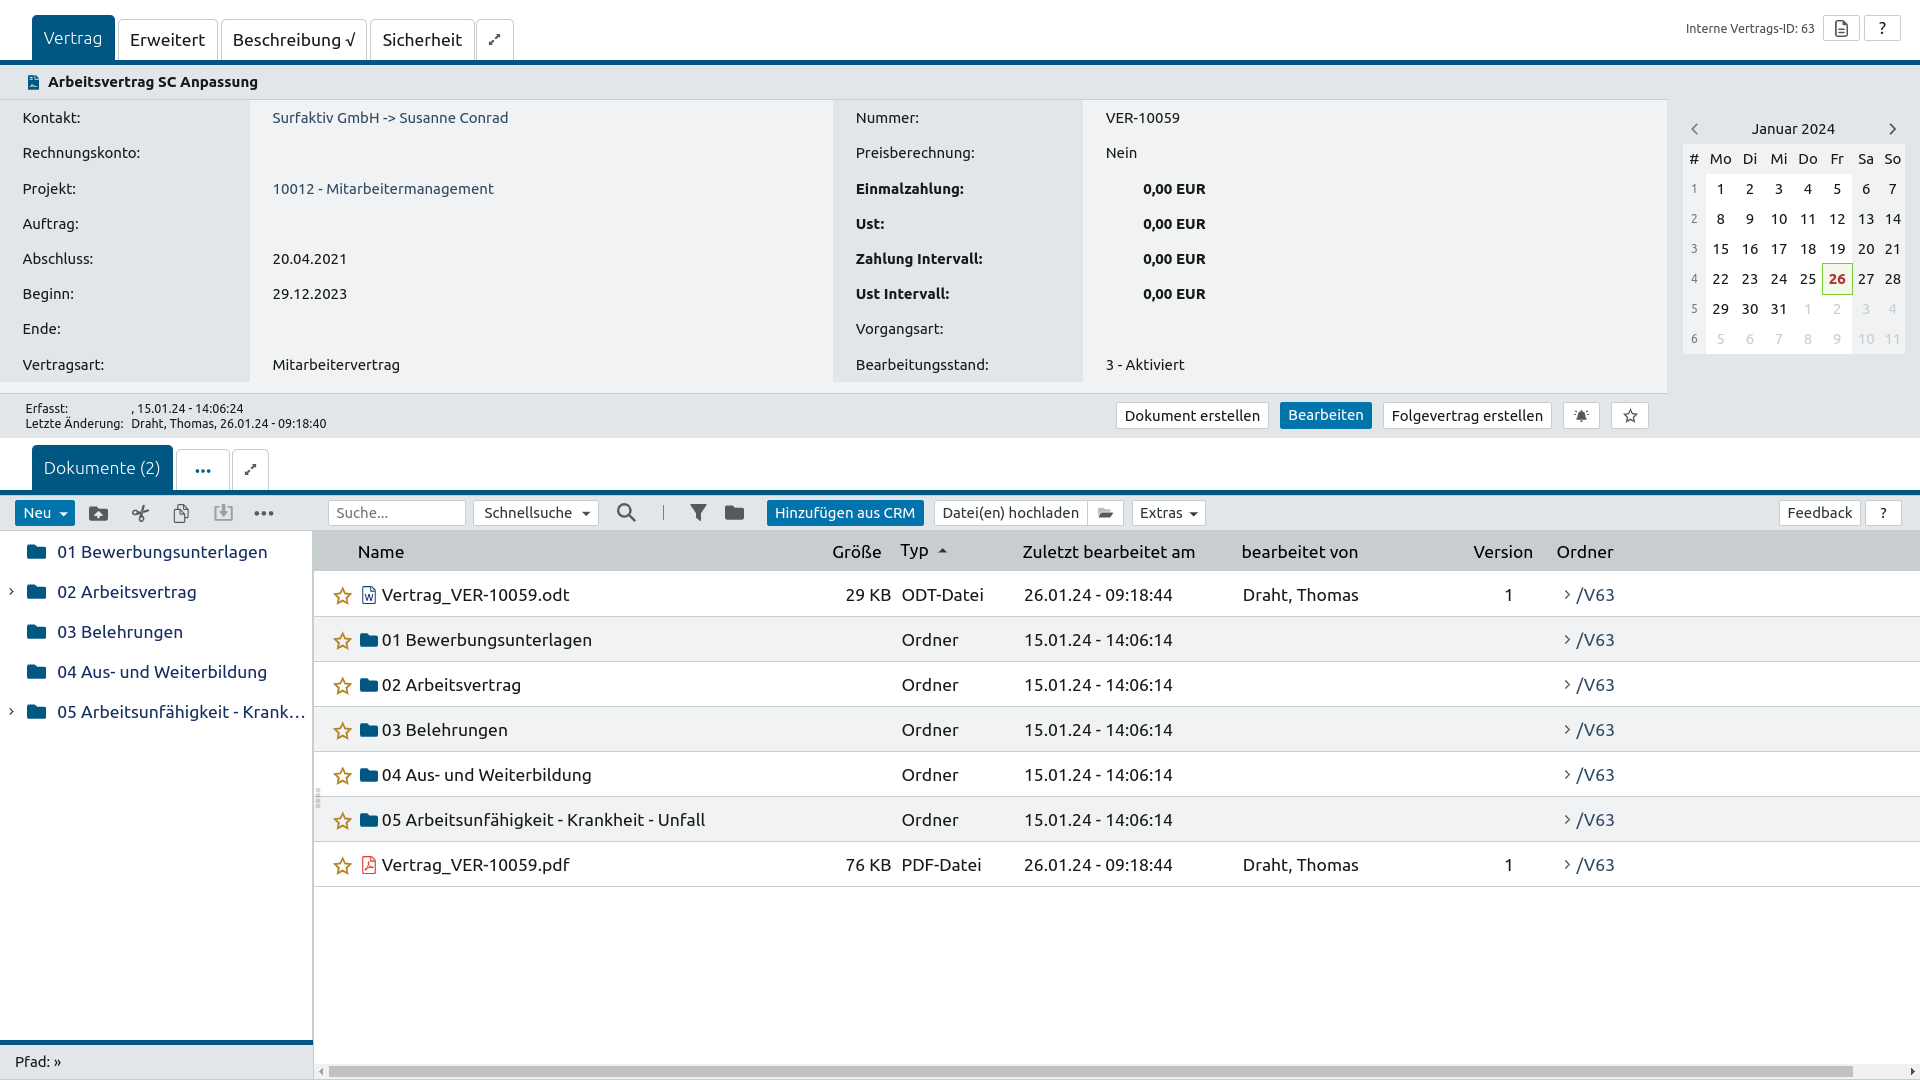The height and width of the screenshot is (1080, 1920).
Task: Click the document icon next to Vertrags-ID
Action: tap(1841, 28)
